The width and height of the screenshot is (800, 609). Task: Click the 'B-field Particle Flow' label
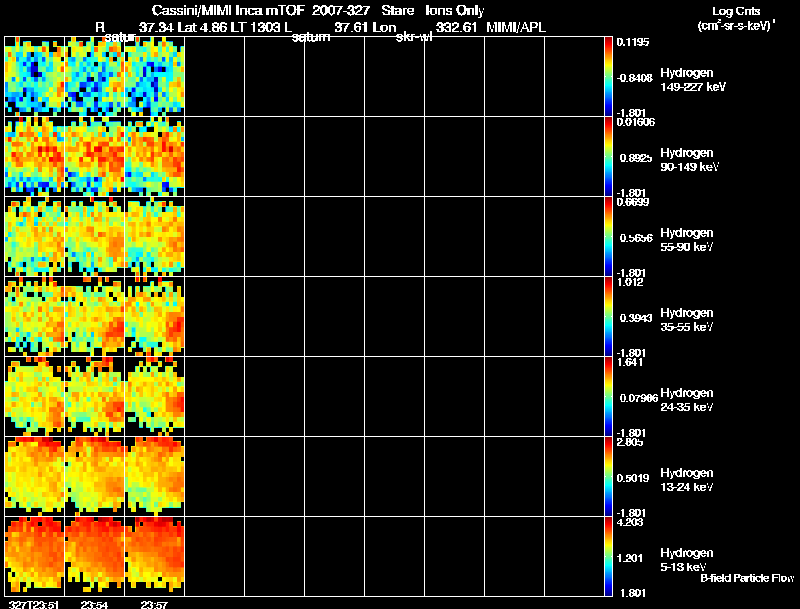747,578
